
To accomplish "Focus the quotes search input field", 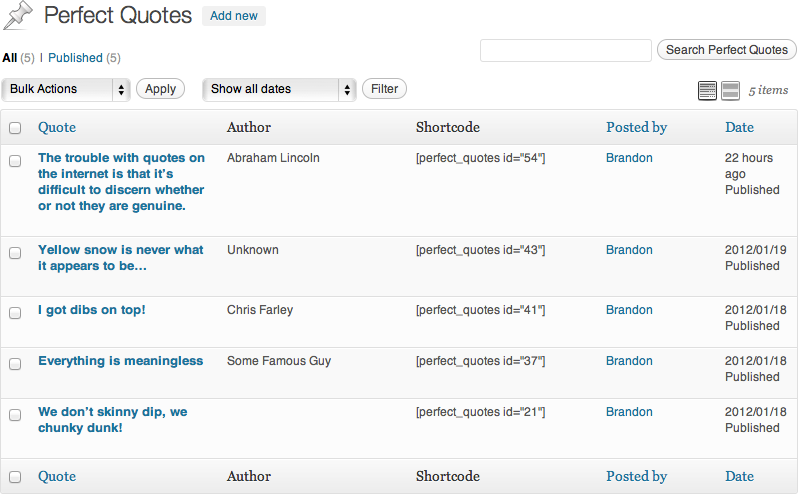I will click(565, 51).
